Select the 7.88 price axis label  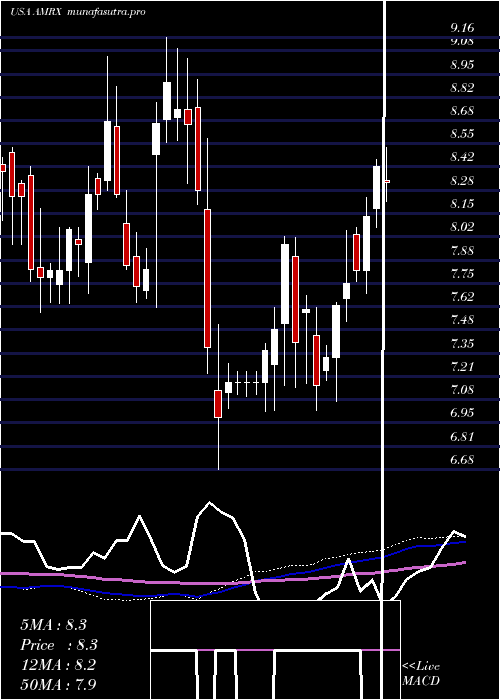click(462, 250)
